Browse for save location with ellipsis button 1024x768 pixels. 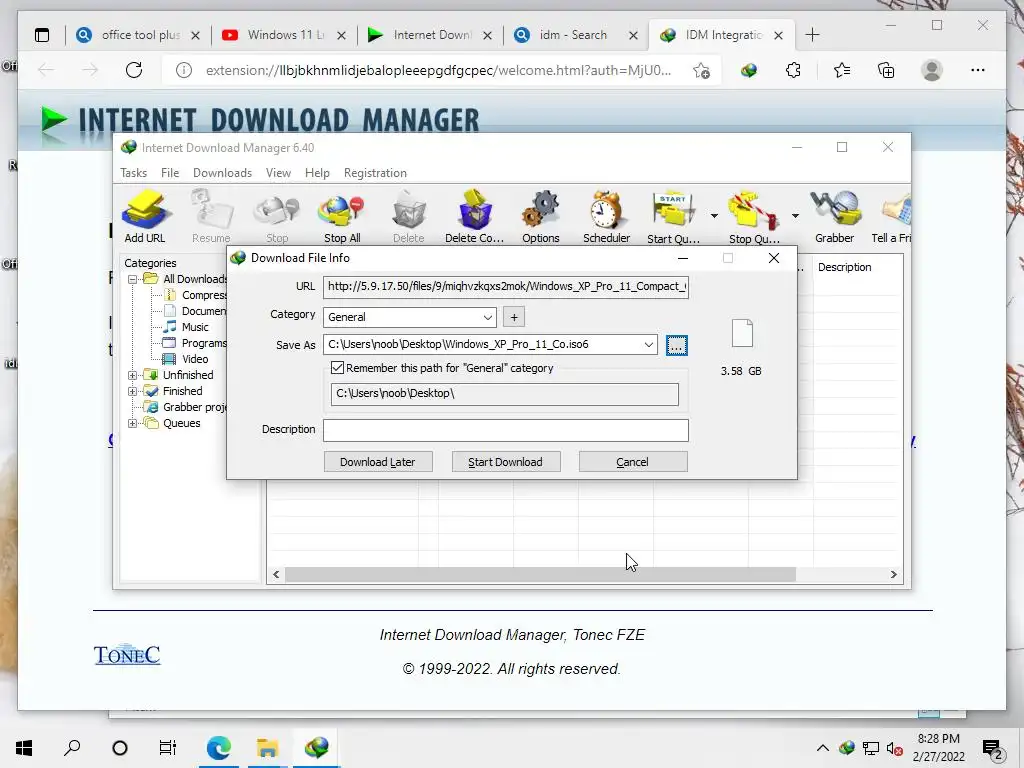(677, 345)
